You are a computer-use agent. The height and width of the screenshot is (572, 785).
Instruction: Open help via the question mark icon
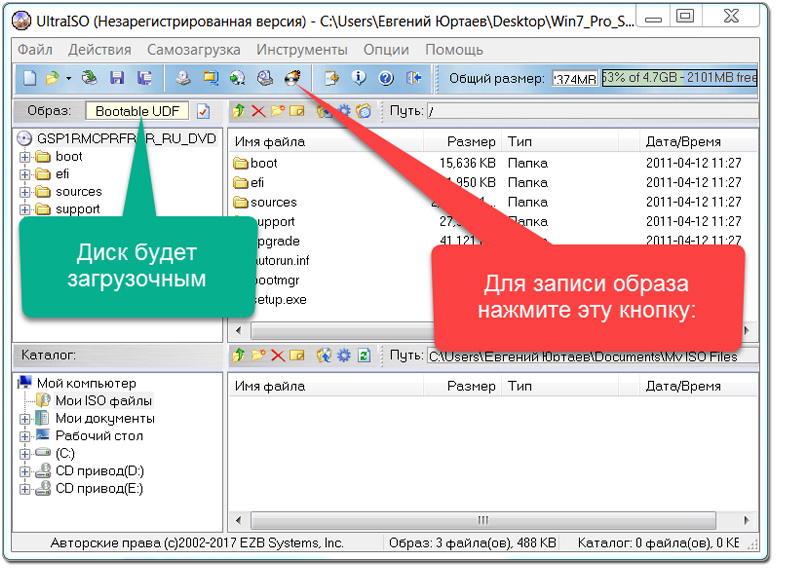386,79
